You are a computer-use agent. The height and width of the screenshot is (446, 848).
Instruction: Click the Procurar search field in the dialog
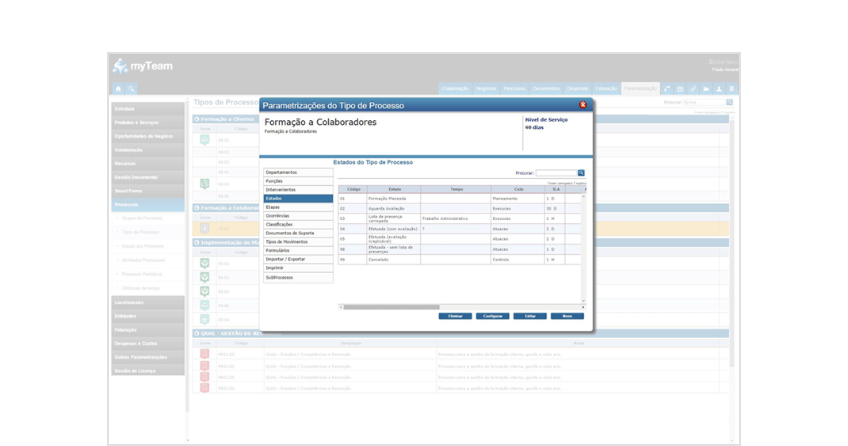point(555,173)
